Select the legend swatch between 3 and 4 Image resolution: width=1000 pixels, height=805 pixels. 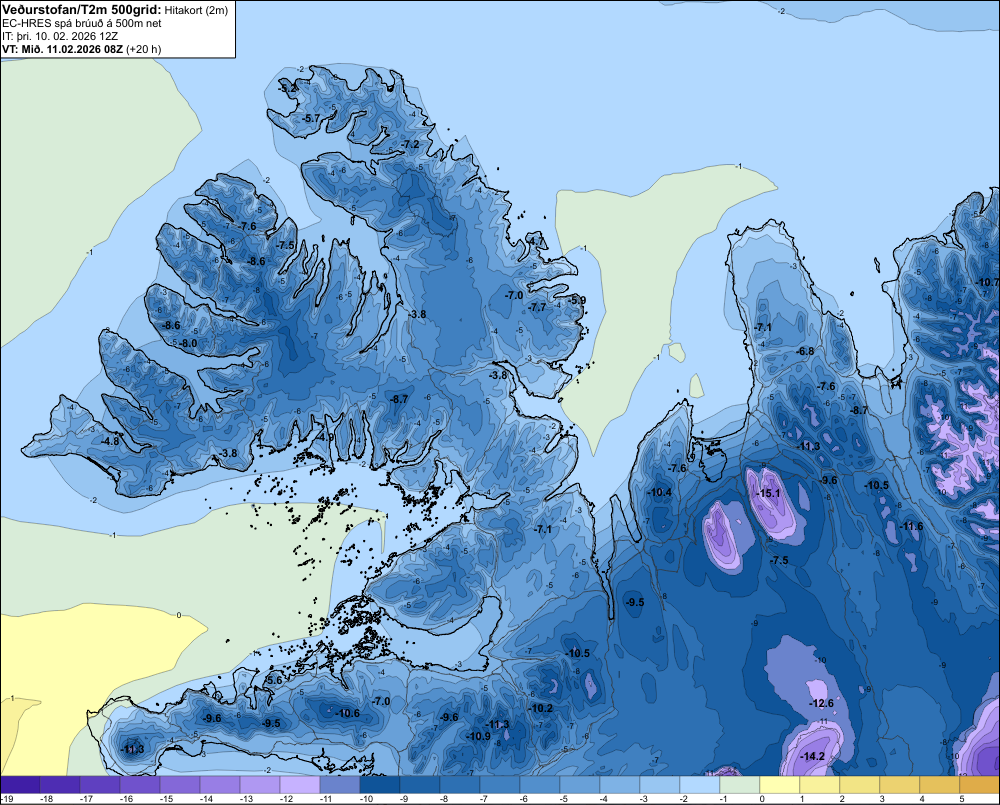(x=899, y=785)
